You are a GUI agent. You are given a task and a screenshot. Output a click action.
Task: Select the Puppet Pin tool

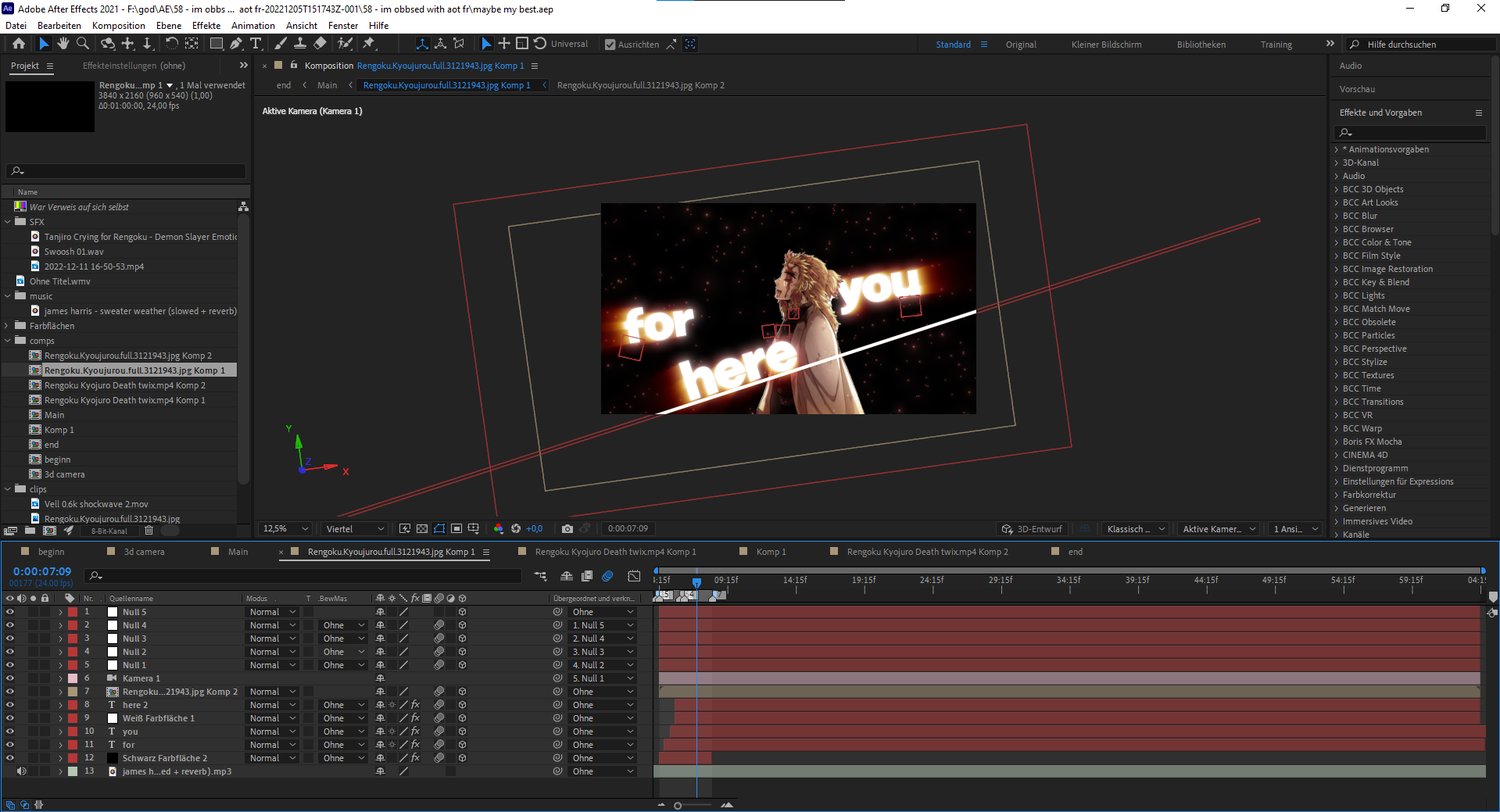click(368, 44)
